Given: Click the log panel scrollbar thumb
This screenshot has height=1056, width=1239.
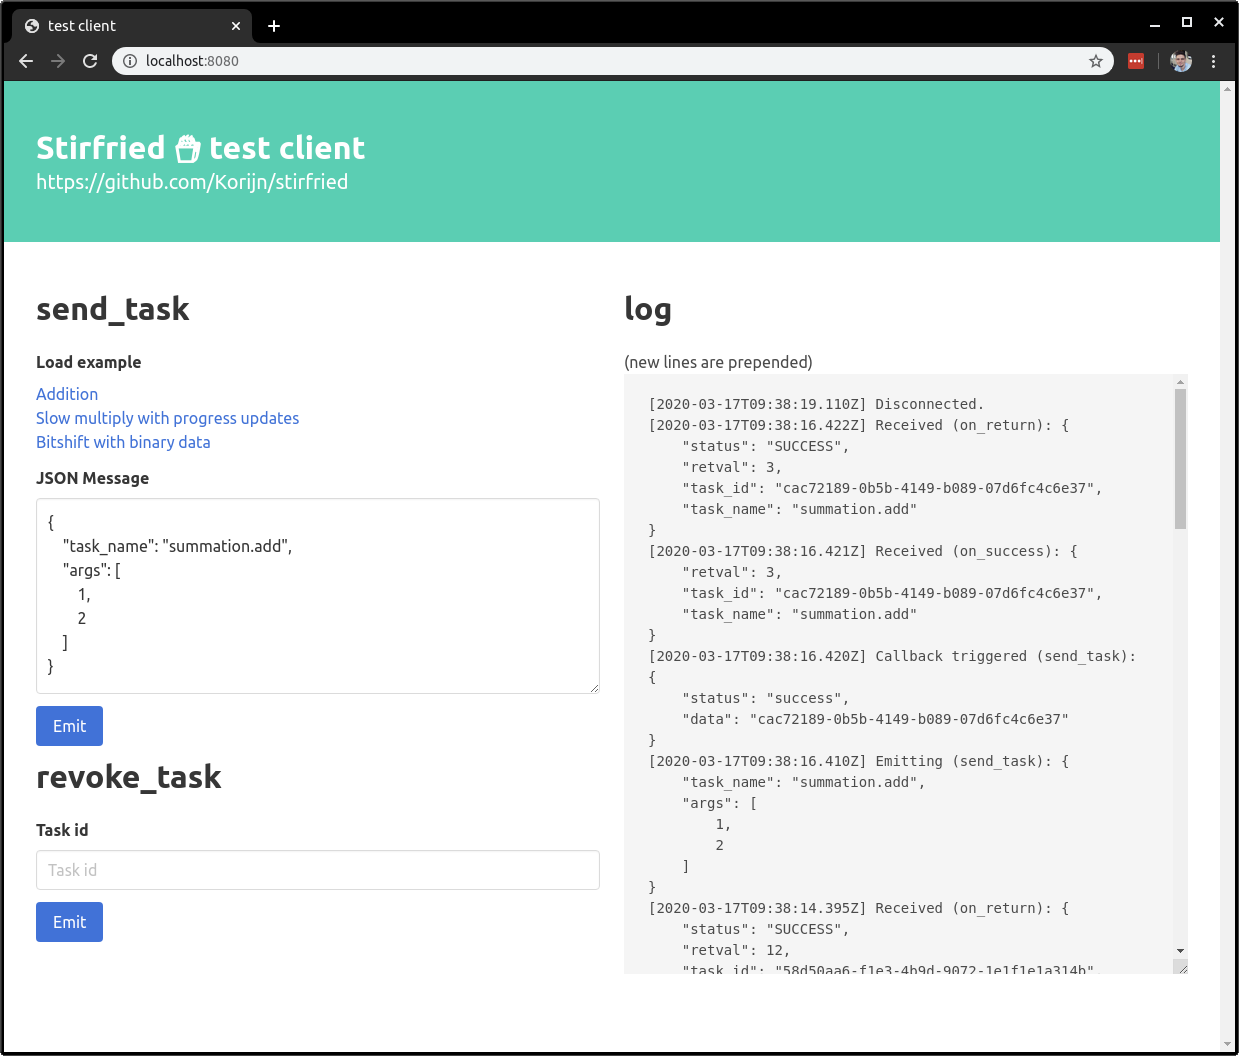Looking at the screenshot, I should (1180, 459).
